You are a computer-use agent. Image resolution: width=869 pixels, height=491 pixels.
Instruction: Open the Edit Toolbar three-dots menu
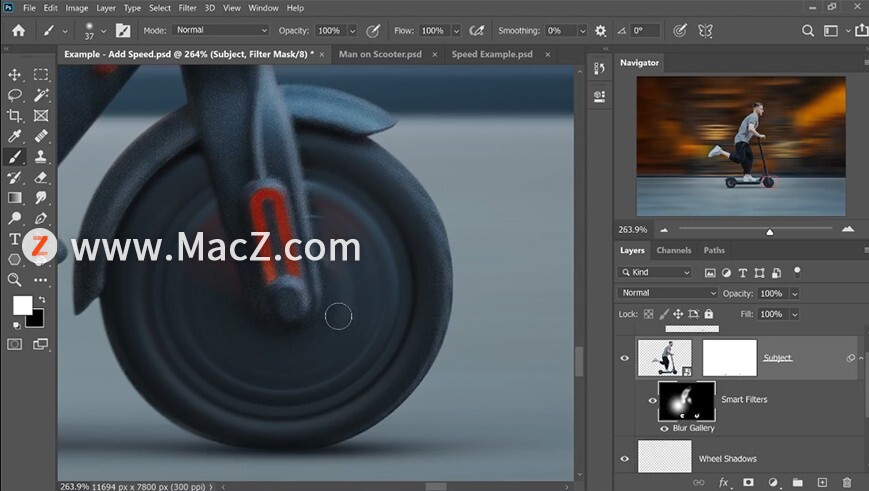click(x=40, y=280)
